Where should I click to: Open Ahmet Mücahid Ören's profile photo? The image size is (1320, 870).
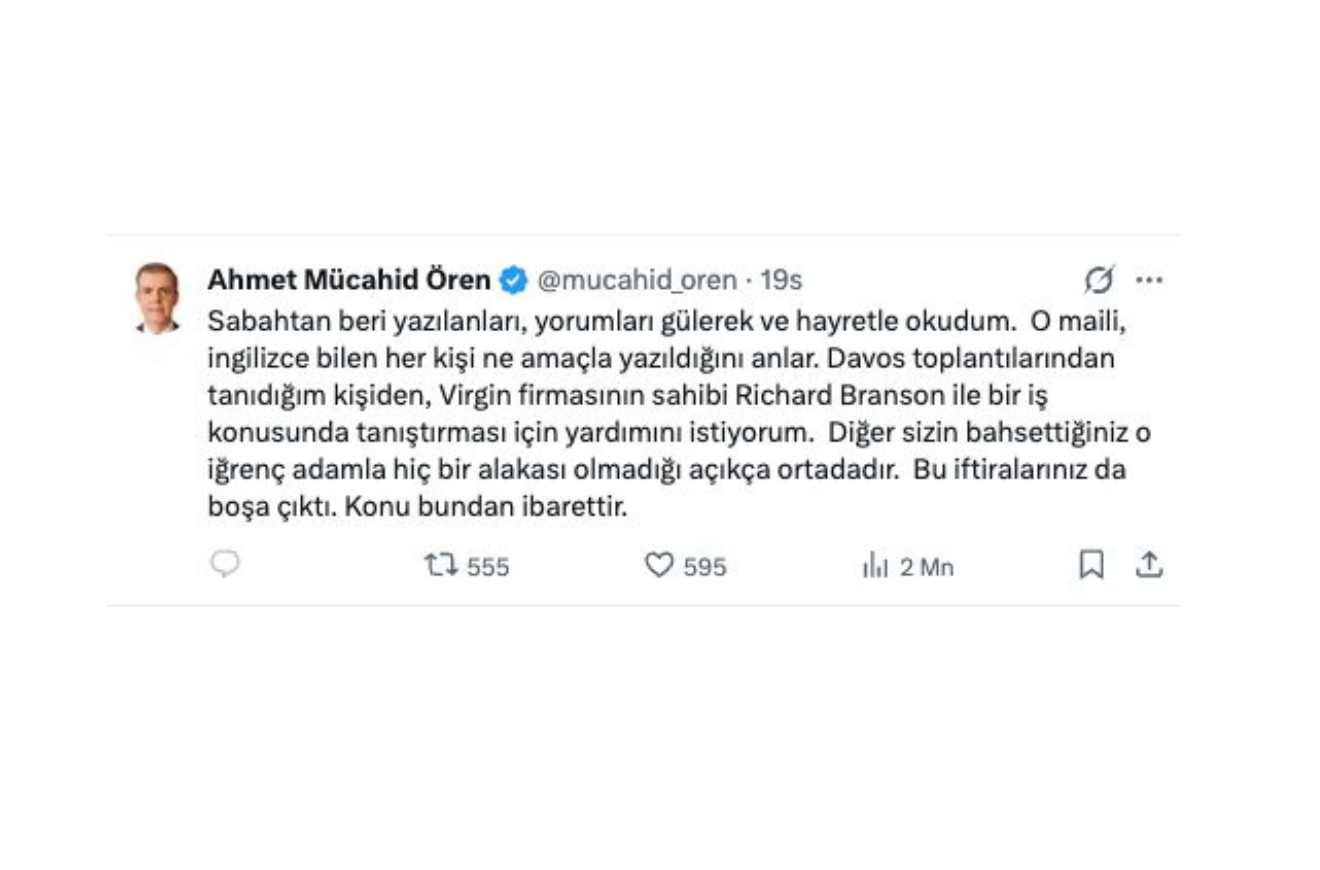[157, 297]
